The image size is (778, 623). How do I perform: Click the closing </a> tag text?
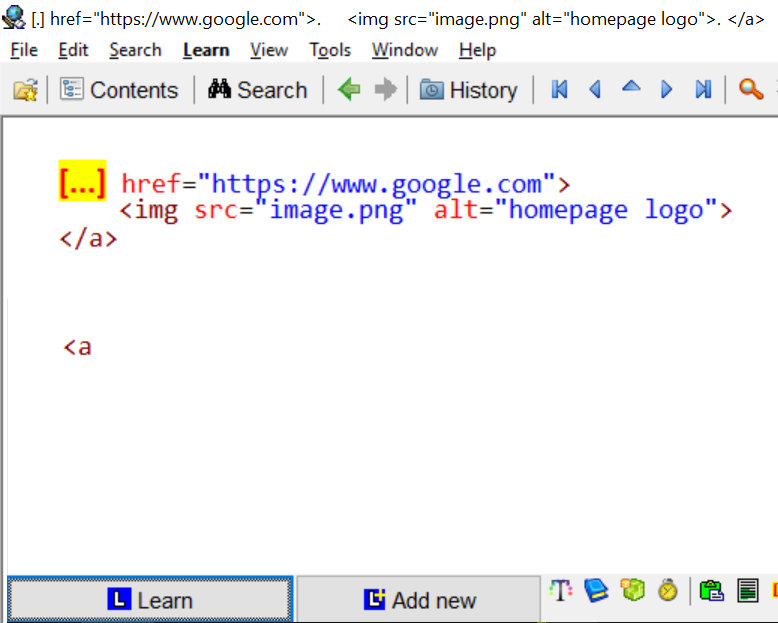(88, 239)
